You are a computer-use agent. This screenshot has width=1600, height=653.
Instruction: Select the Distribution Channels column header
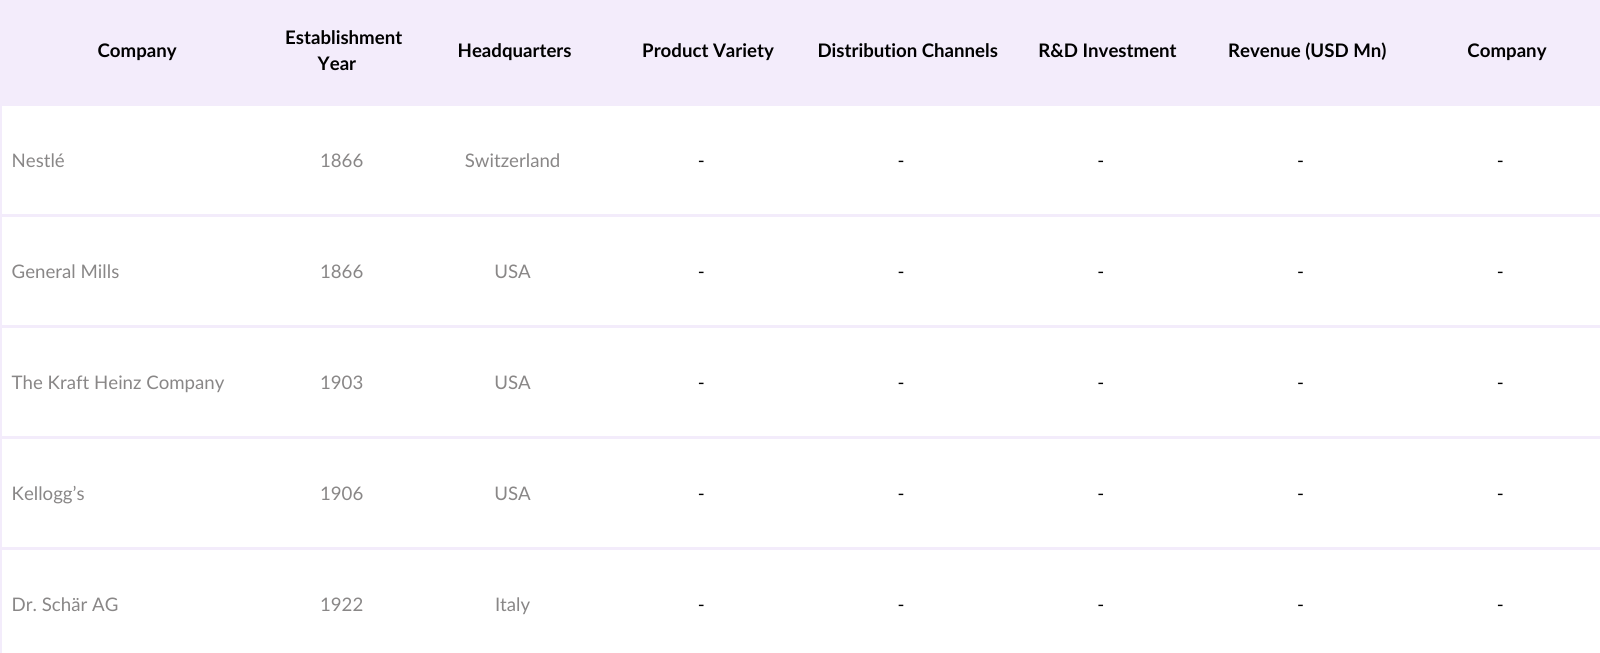(907, 50)
